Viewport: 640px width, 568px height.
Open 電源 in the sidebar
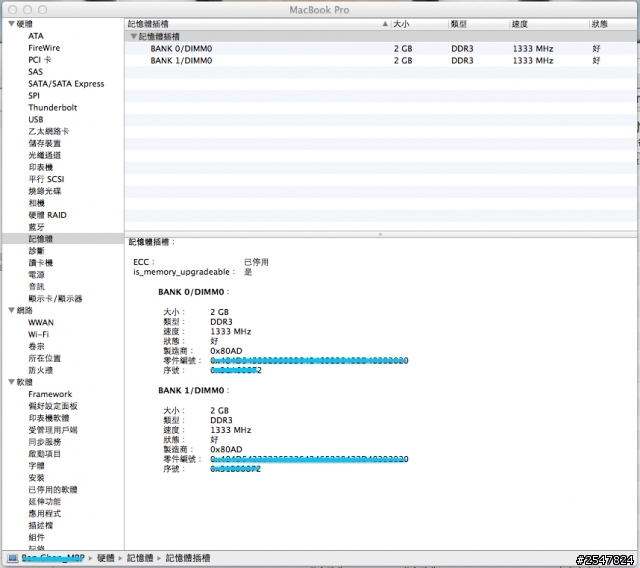pos(36,275)
